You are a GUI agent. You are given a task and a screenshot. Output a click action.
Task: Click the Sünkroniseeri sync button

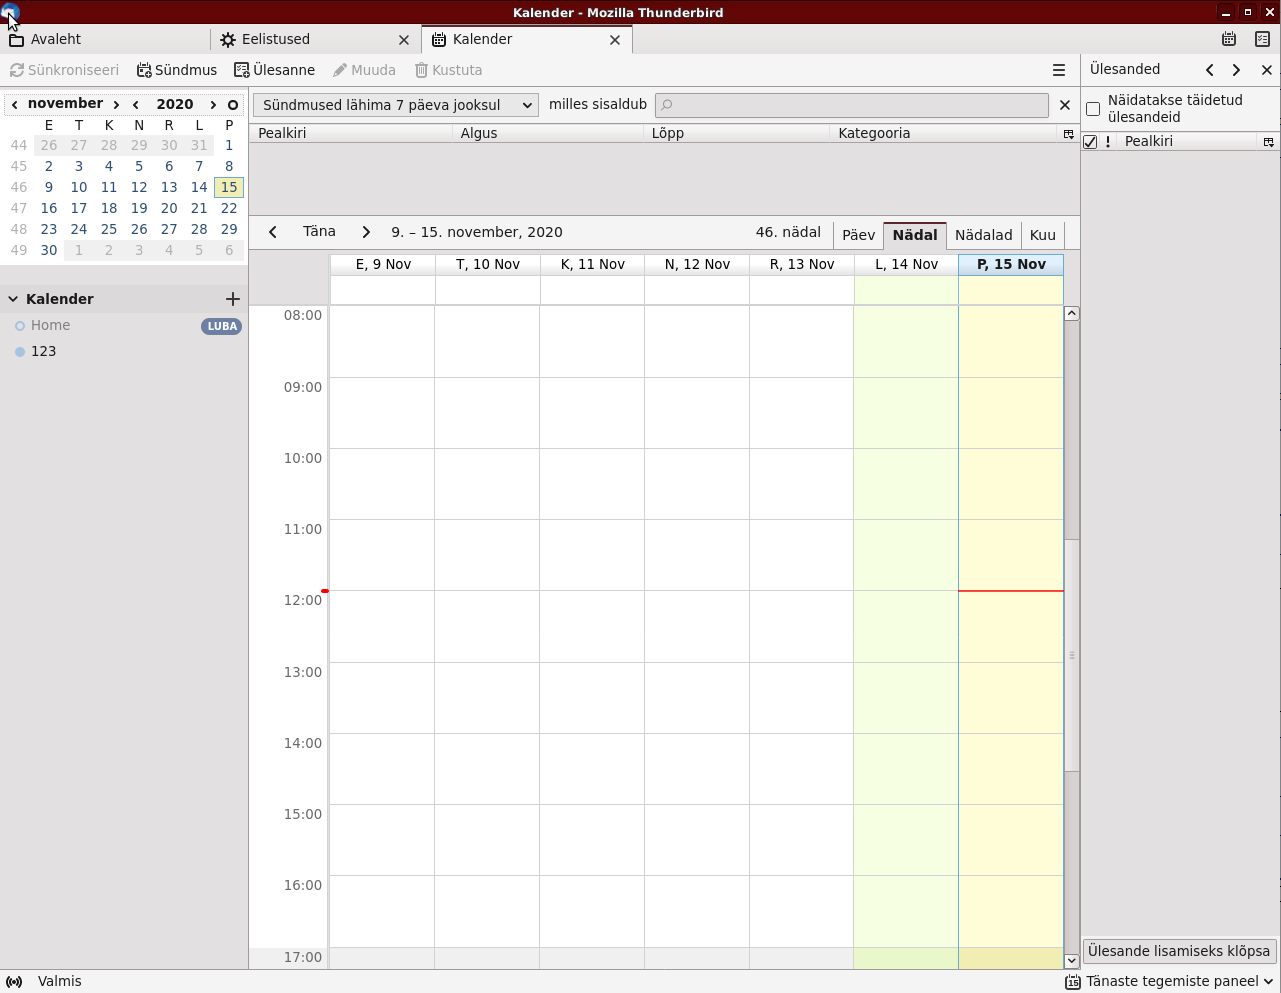click(64, 70)
